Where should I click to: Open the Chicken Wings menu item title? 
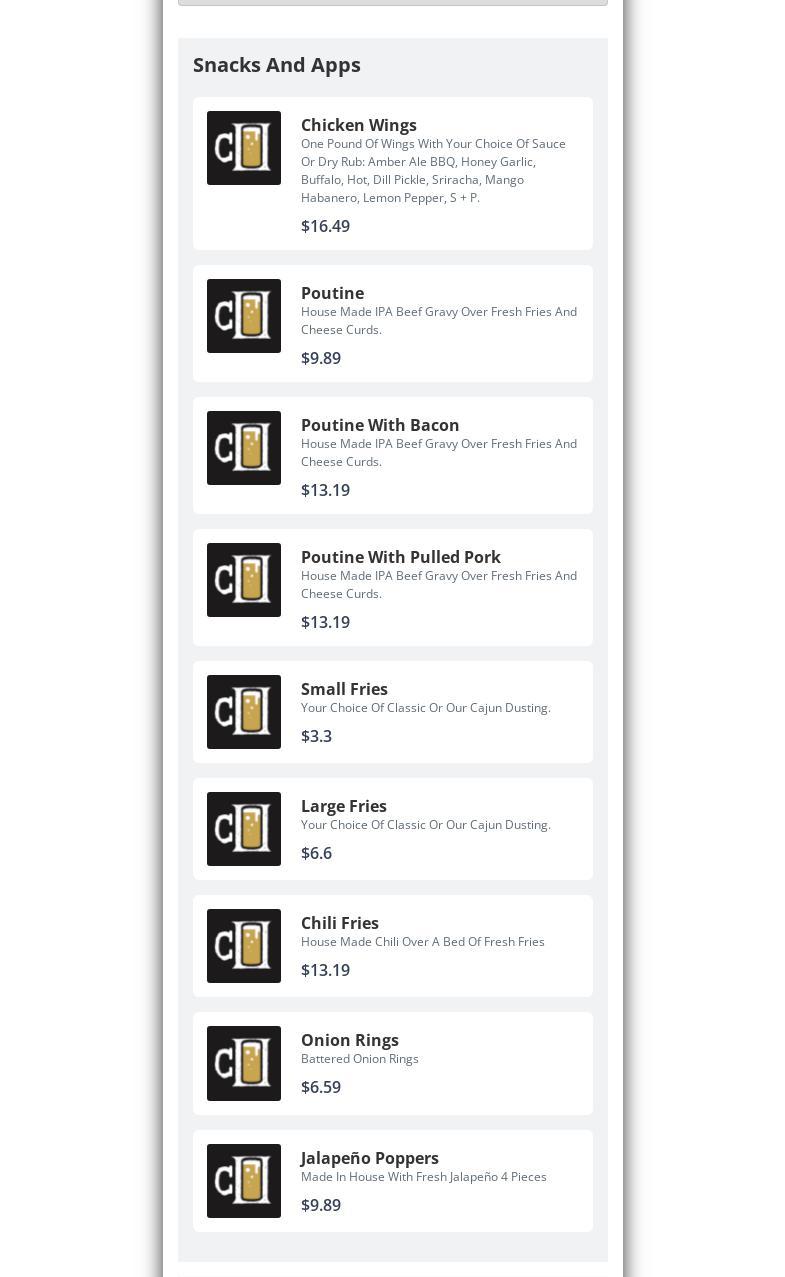pyautogui.click(x=359, y=125)
